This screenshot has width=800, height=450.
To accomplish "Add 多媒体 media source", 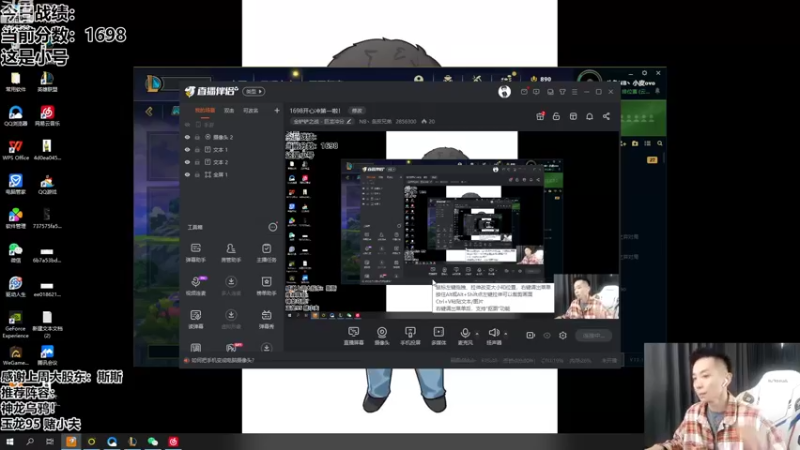I will (x=438, y=336).
